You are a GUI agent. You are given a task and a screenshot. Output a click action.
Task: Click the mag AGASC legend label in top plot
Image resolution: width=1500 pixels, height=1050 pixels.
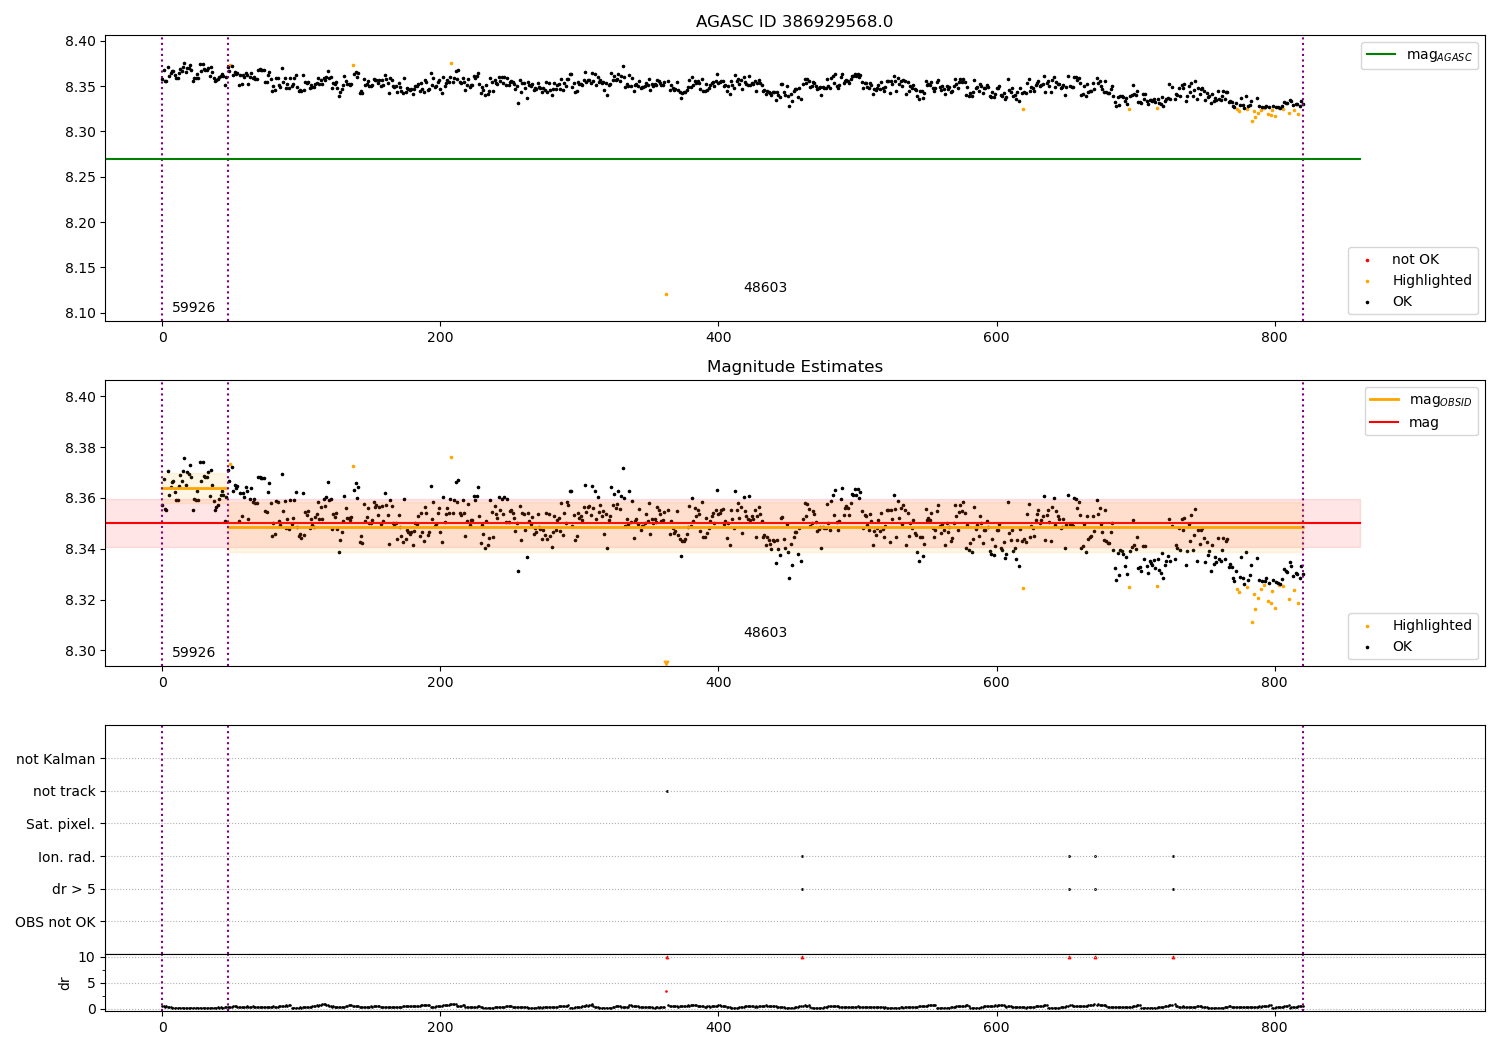(x=1439, y=55)
